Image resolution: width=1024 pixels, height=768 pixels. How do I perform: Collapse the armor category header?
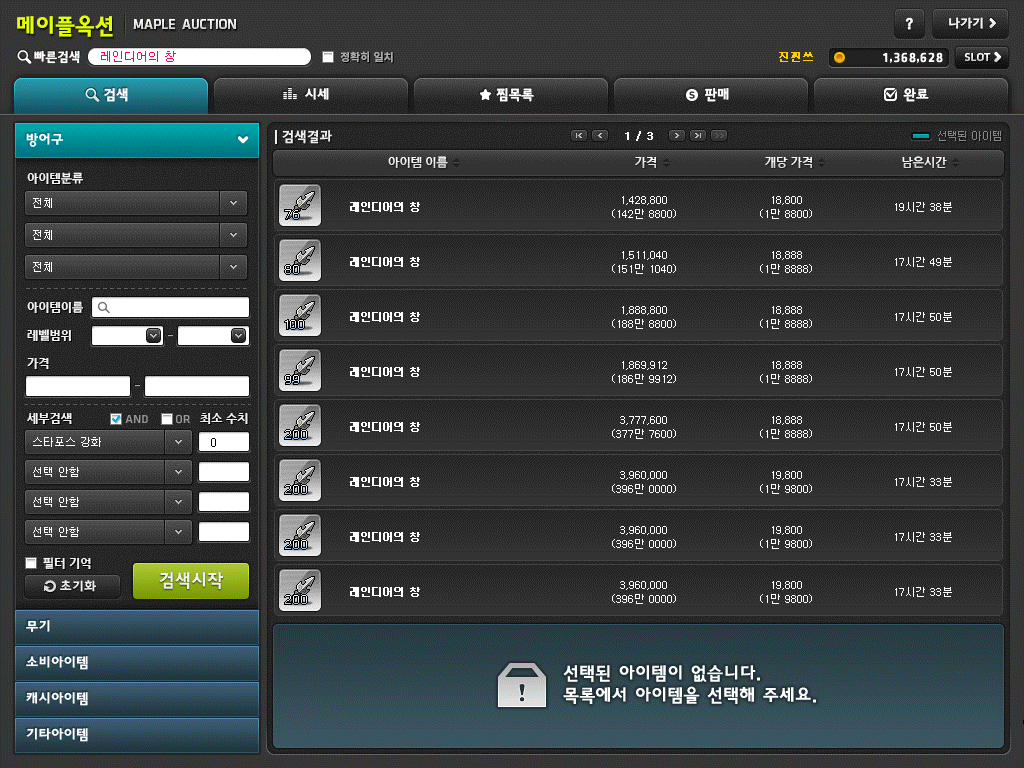136,139
